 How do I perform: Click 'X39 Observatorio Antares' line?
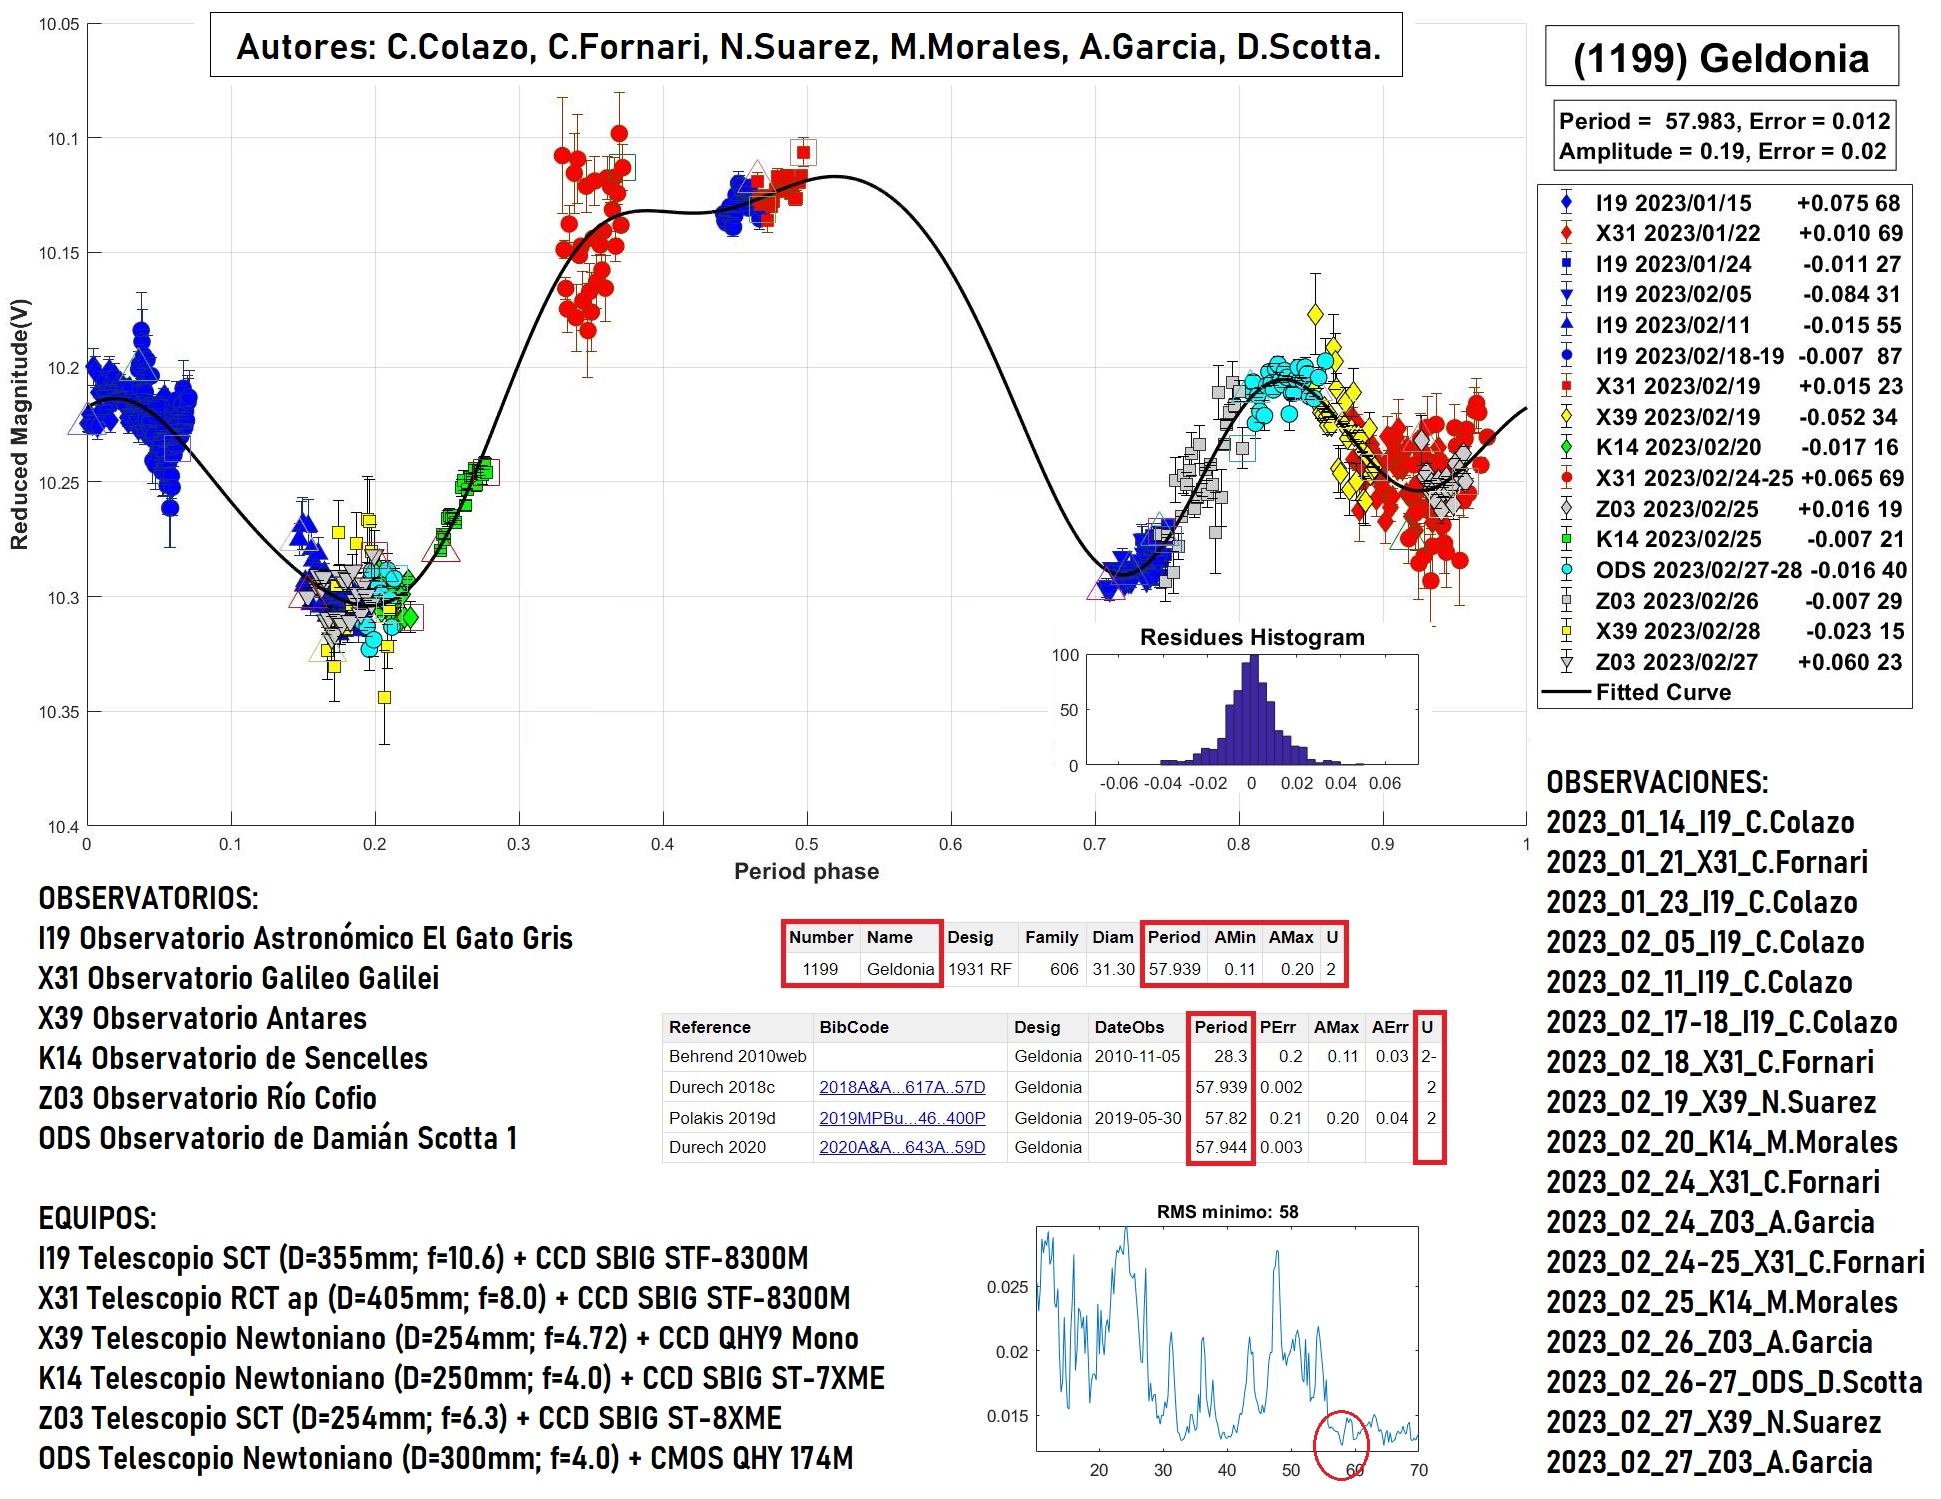(x=203, y=1018)
